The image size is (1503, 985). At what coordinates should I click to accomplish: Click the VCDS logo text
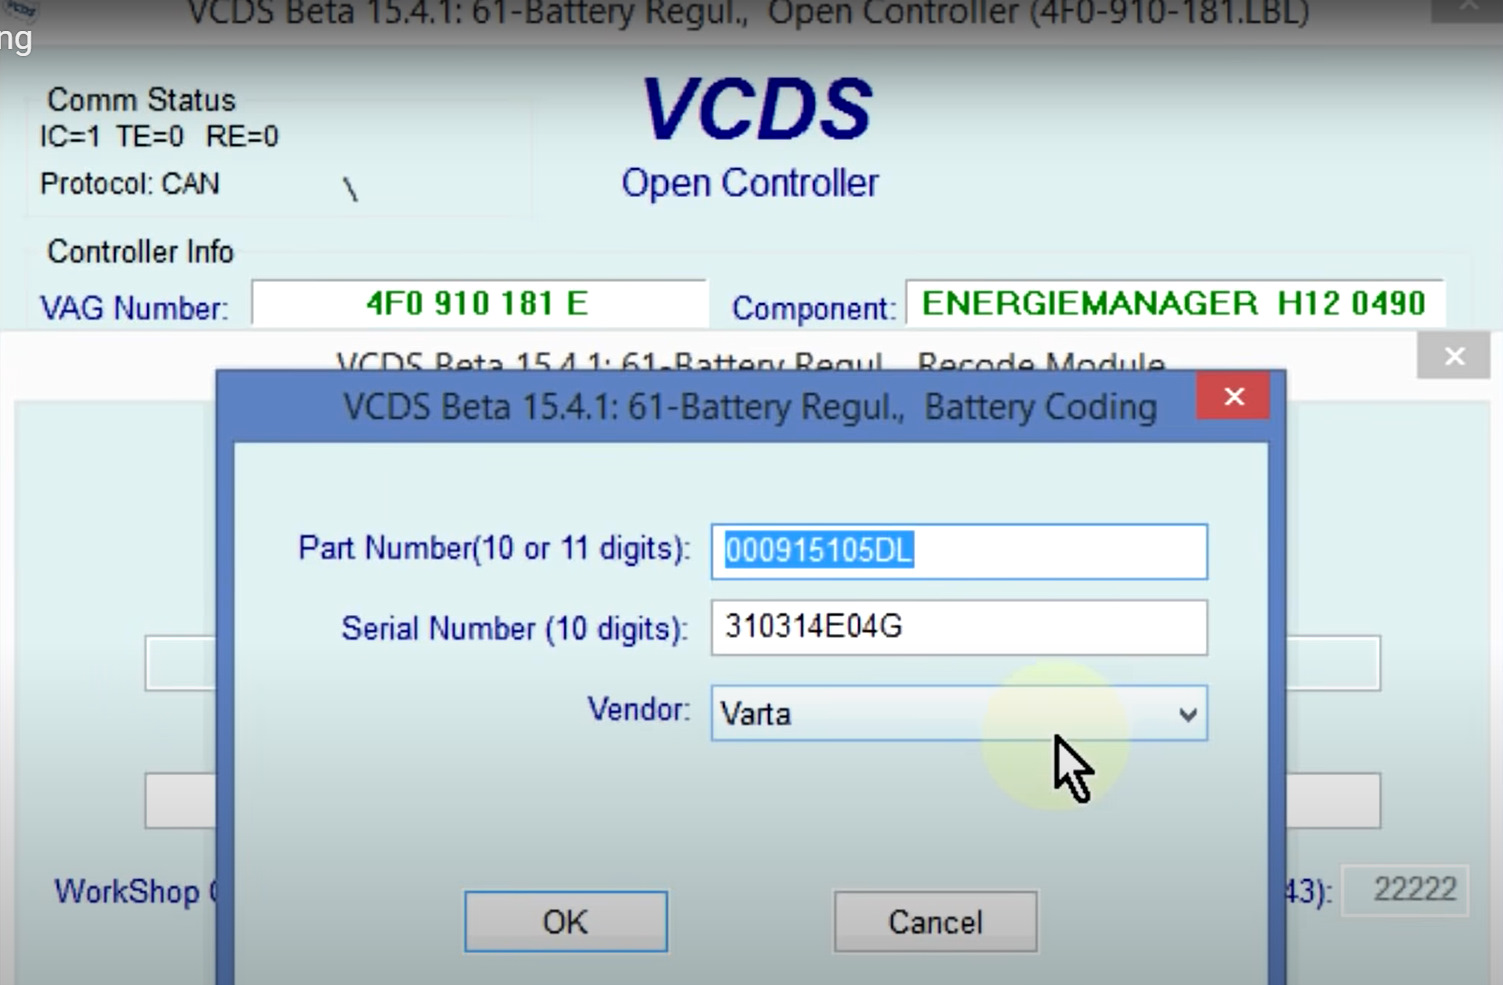click(756, 109)
